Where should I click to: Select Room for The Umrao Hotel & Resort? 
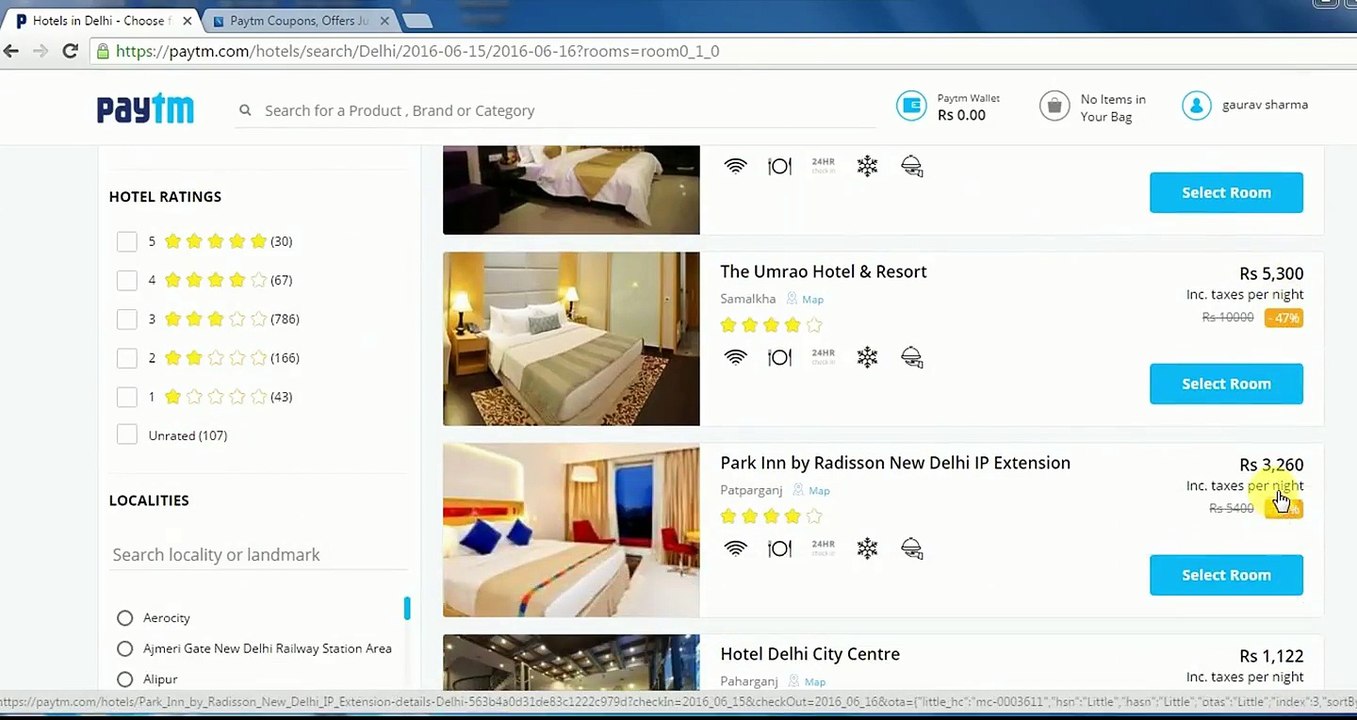point(1226,384)
